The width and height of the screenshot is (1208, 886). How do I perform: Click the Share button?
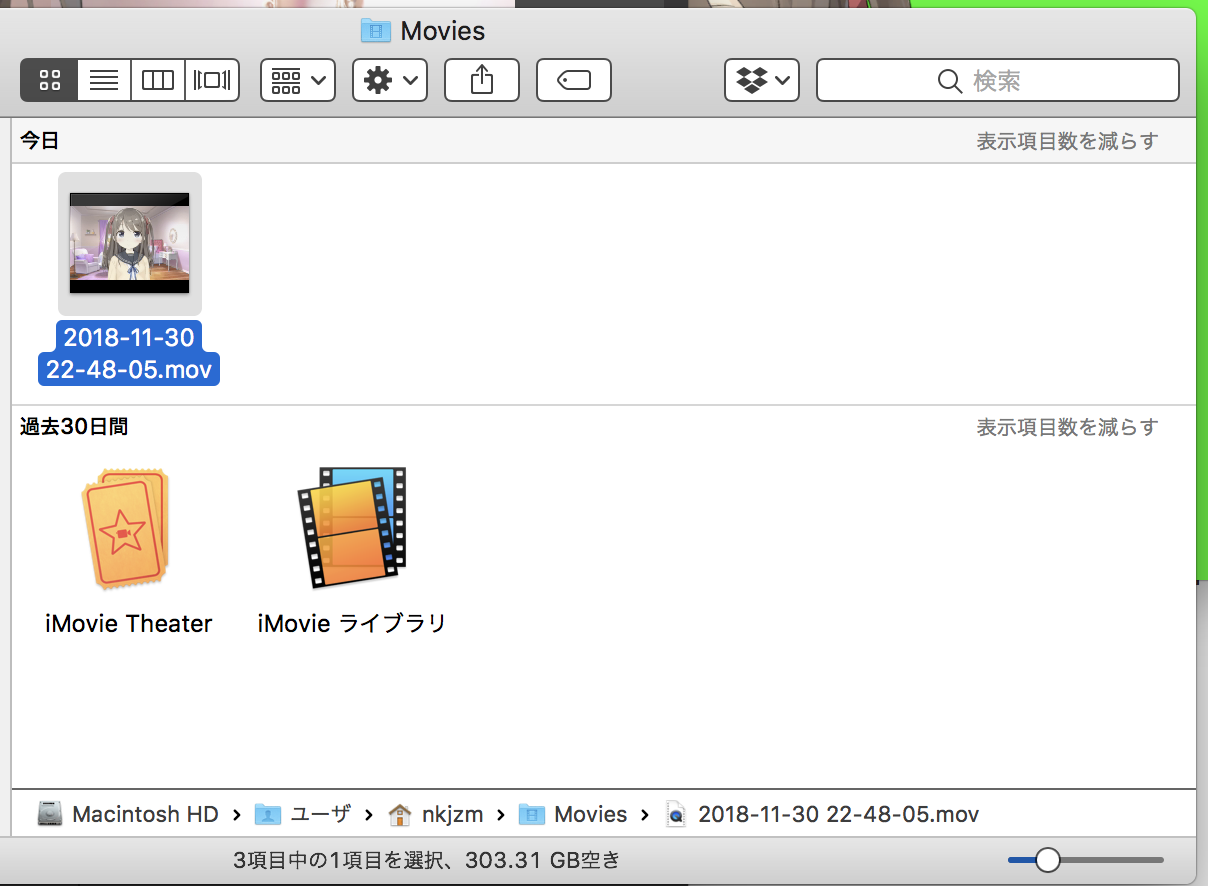(482, 80)
